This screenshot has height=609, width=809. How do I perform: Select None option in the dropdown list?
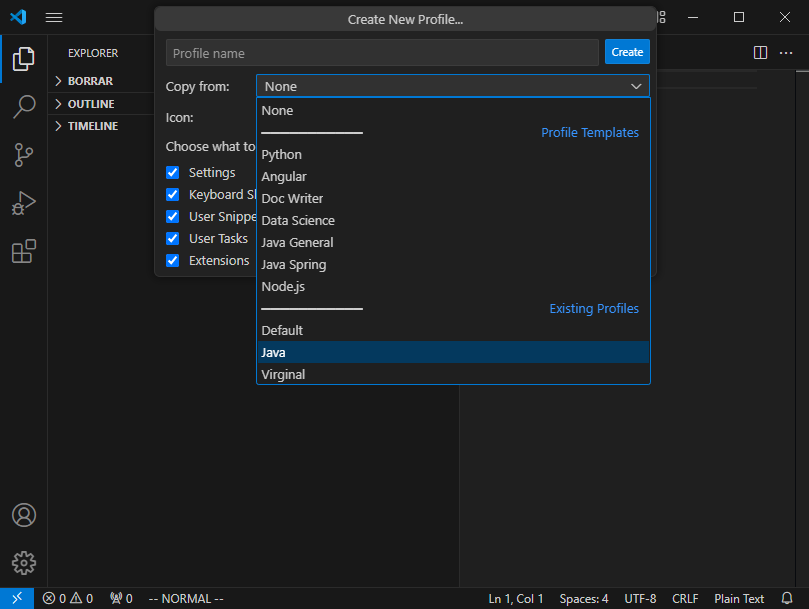pyautogui.click(x=453, y=110)
